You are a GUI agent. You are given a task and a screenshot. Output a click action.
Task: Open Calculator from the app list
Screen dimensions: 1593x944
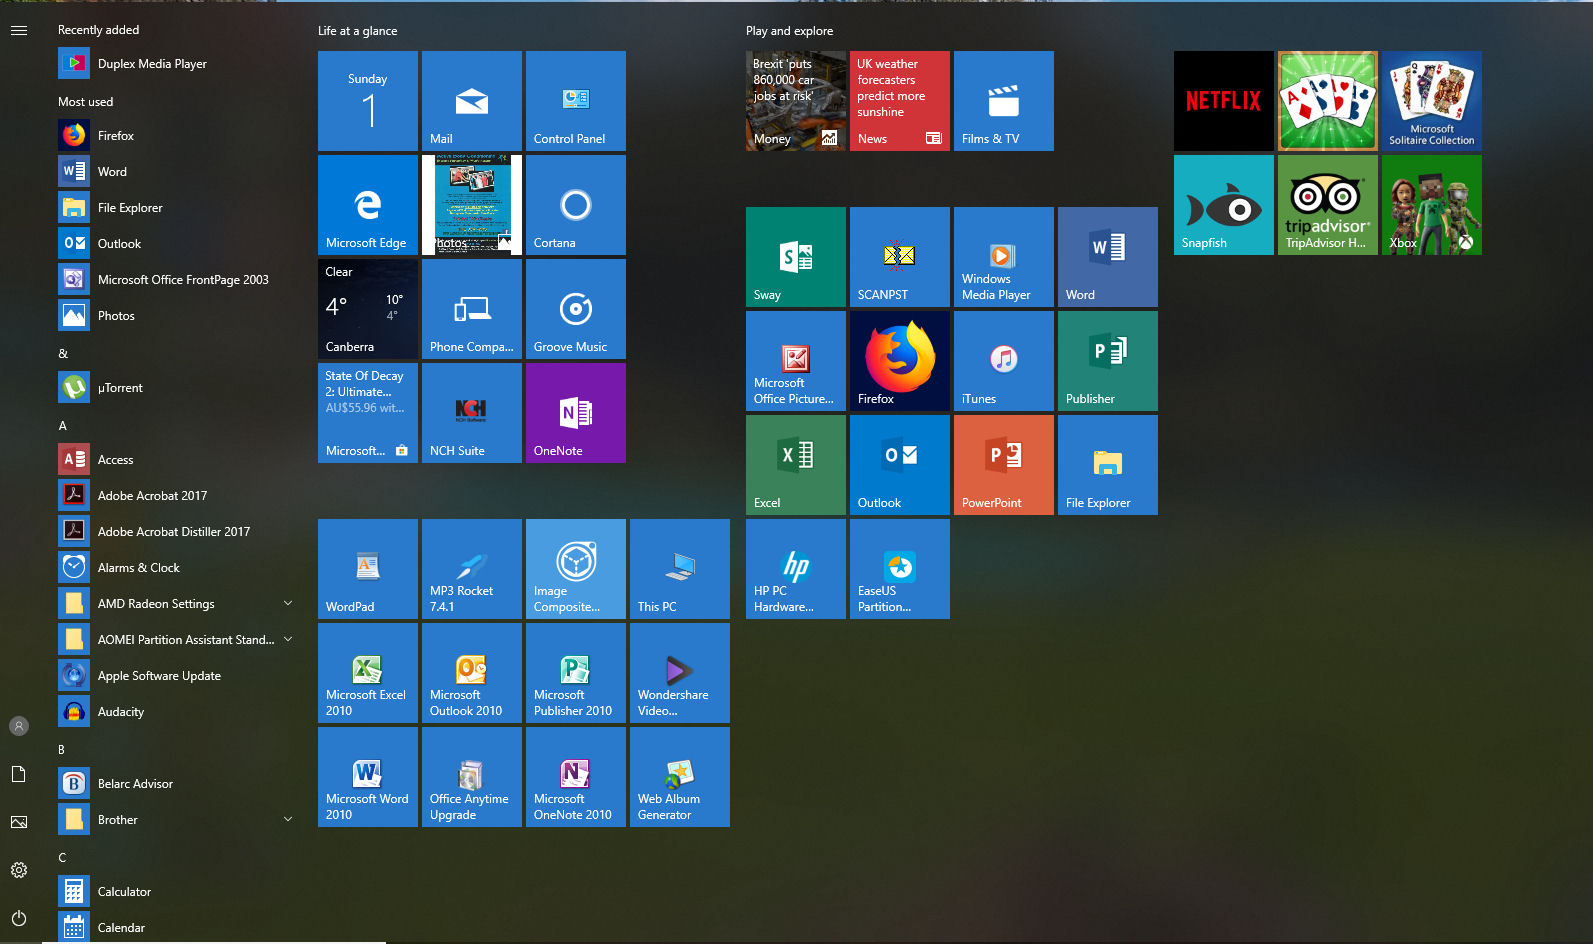[176, 892]
